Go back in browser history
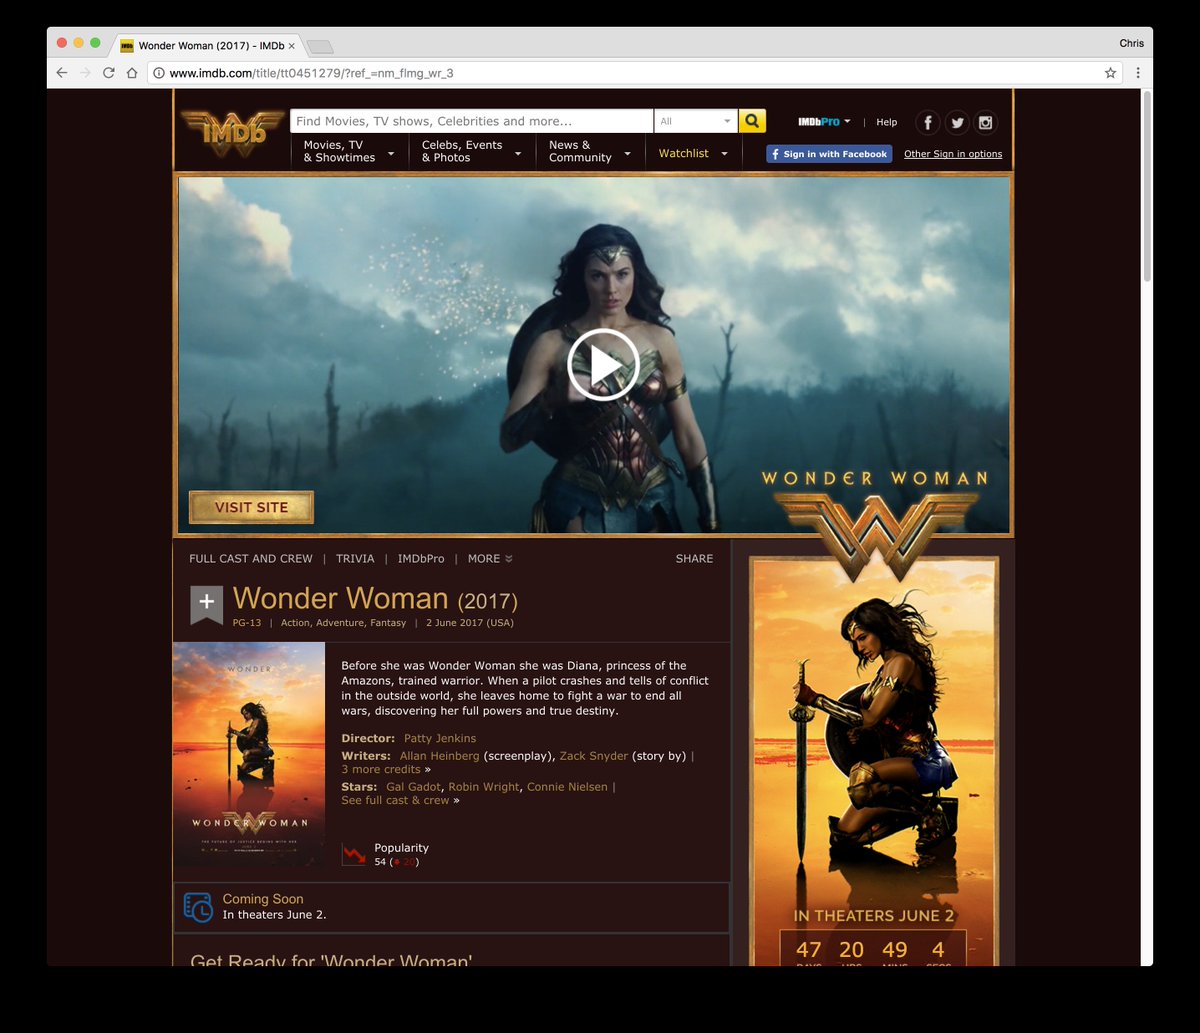Screen dimensions: 1200x1033 coord(62,73)
